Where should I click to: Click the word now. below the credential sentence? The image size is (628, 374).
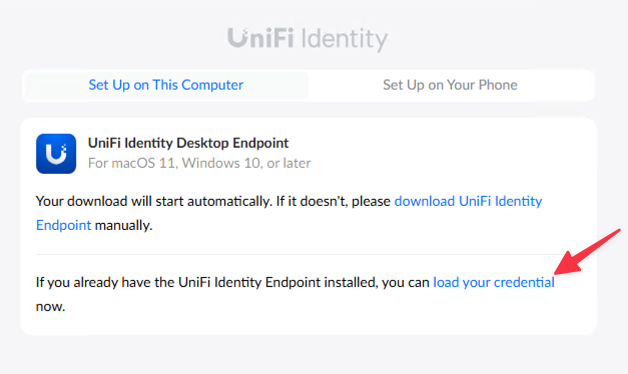[50, 307]
